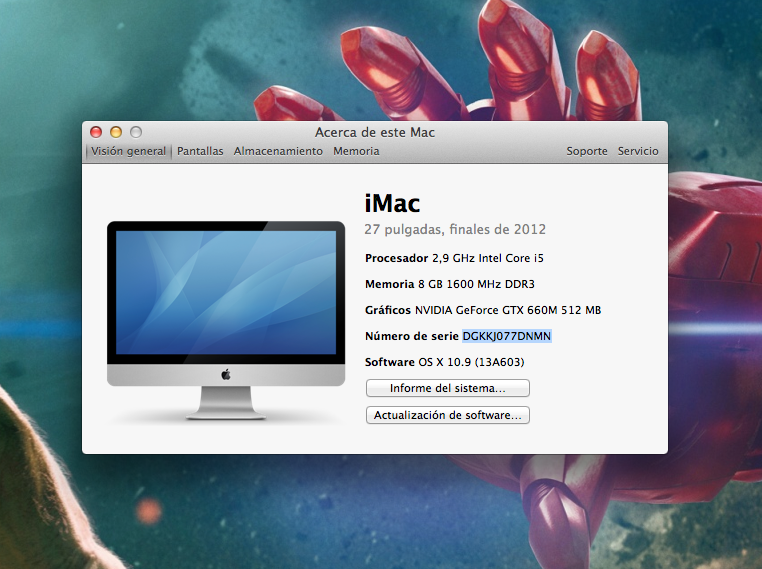Click the Gráficos NVIDIA GeForce GTX 660M line
Viewport: 762px width, 569px height.
click(x=483, y=310)
